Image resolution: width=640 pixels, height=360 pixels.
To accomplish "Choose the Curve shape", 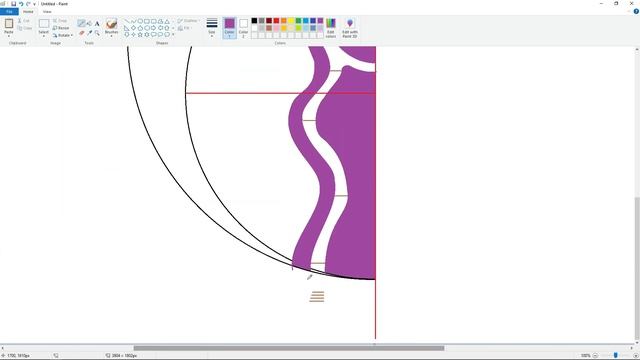I will coord(133,21).
